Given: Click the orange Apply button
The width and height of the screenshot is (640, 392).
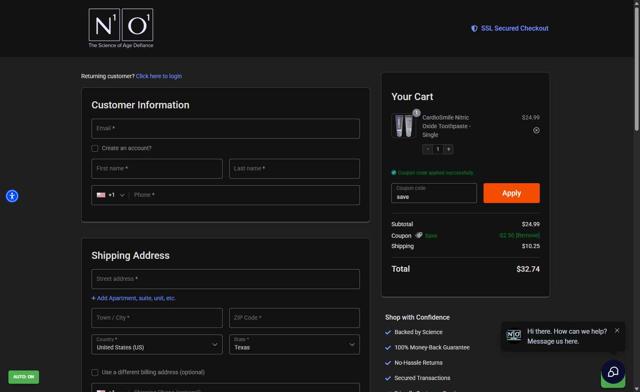Looking at the screenshot, I should pyautogui.click(x=511, y=193).
